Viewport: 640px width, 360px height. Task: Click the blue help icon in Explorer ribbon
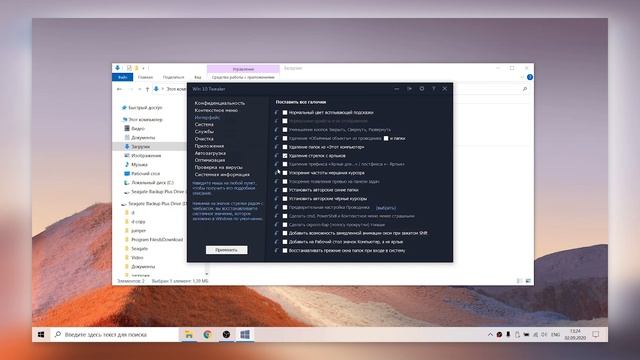(x=530, y=77)
